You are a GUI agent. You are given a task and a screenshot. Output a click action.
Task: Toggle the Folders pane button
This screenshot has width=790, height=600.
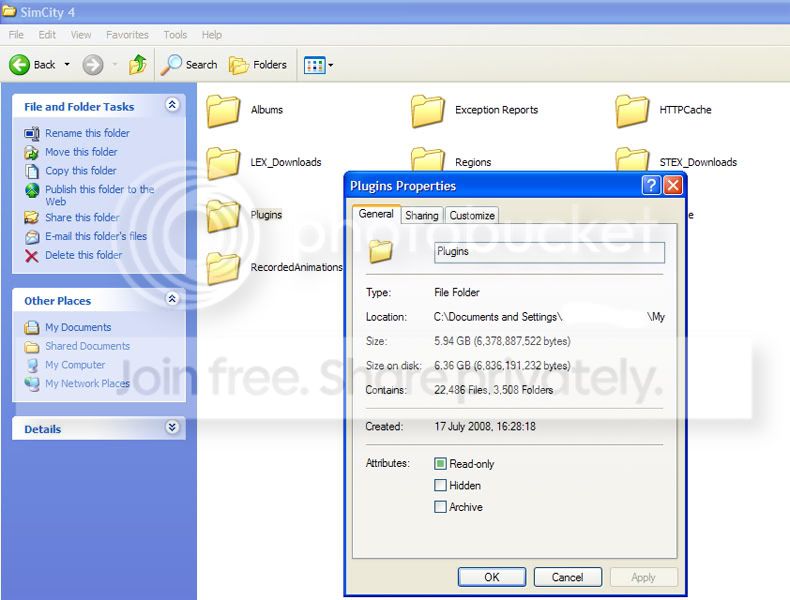(257, 64)
